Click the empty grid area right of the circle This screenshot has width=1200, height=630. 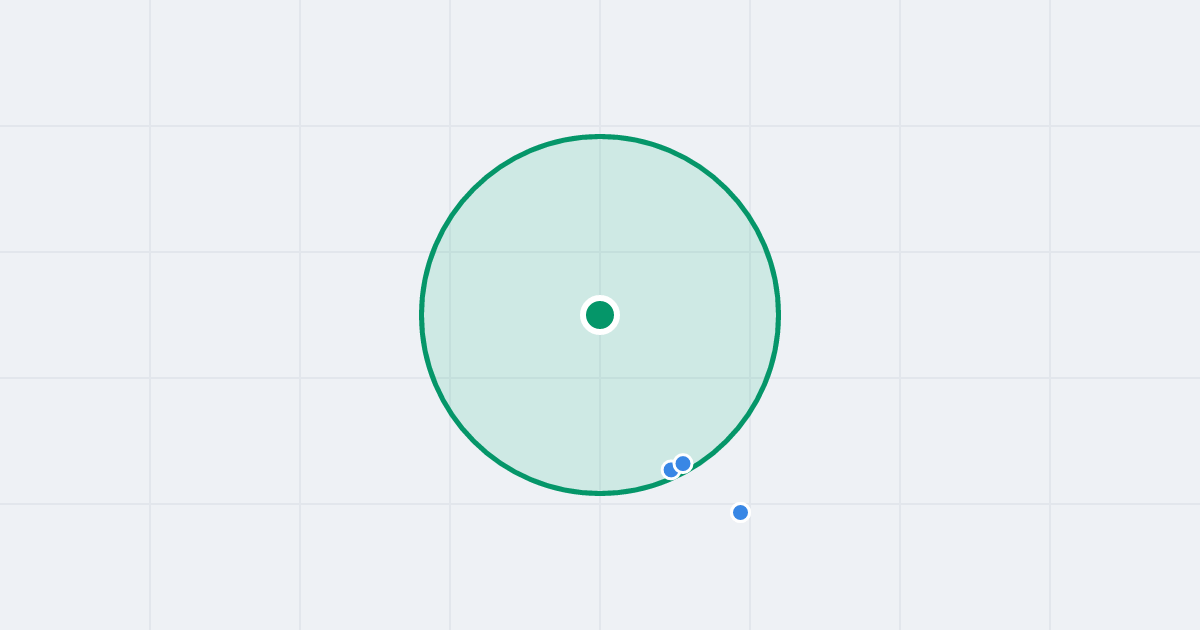pyautogui.click(x=990, y=315)
